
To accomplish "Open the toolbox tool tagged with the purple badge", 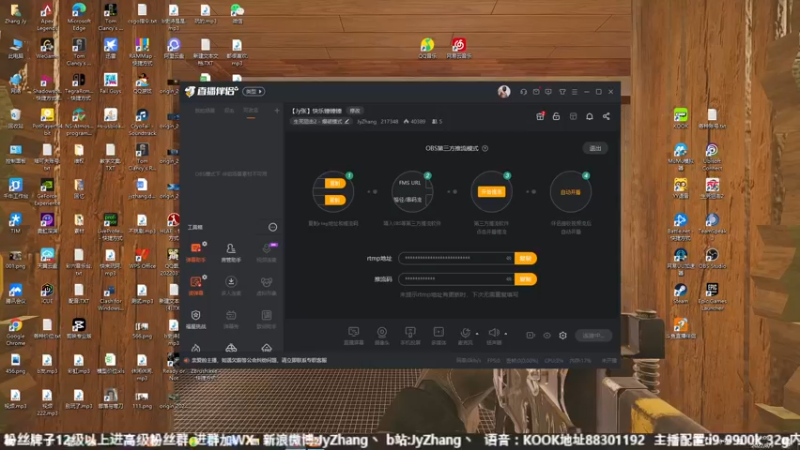I will 266,252.
